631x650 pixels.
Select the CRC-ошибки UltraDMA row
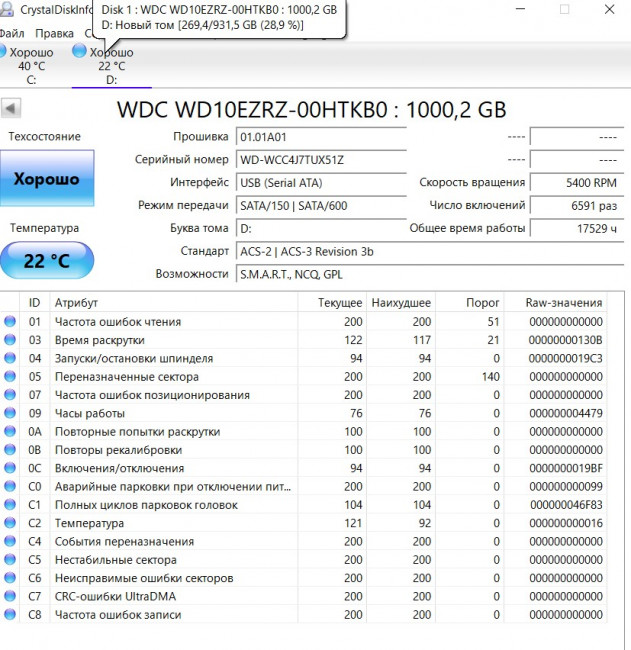pyautogui.click(x=303, y=596)
